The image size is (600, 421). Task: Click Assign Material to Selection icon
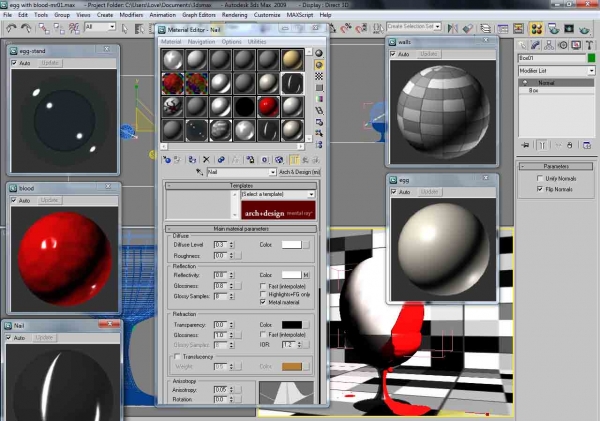pyautogui.click(x=192, y=160)
